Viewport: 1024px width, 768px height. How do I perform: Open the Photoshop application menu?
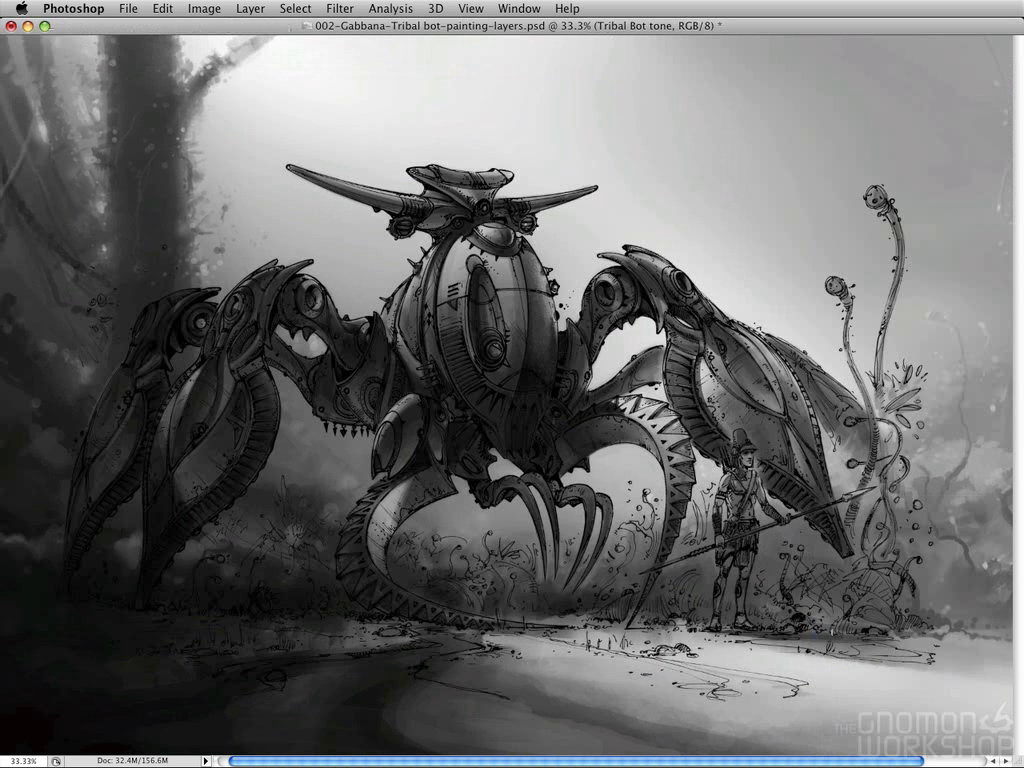pos(73,8)
